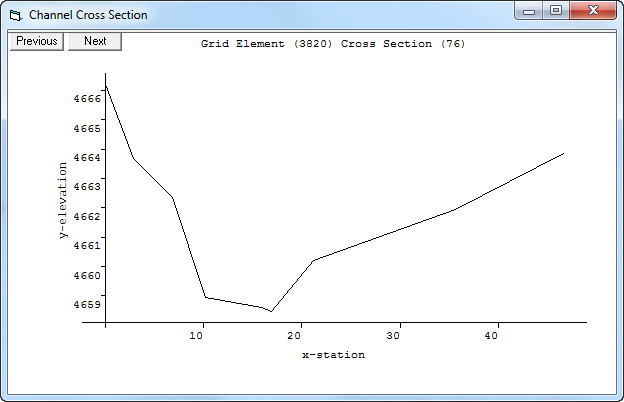Select the x-station axis label

pos(333,355)
